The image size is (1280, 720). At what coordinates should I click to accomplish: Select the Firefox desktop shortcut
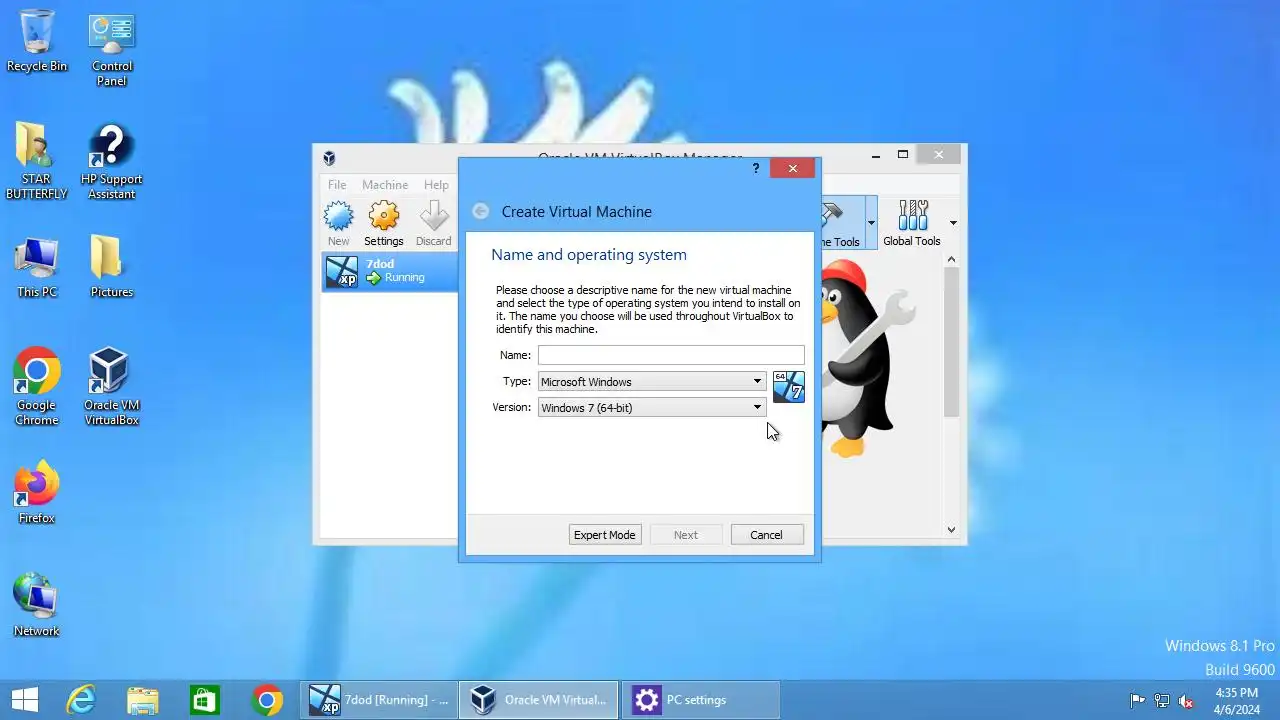tap(37, 492)
